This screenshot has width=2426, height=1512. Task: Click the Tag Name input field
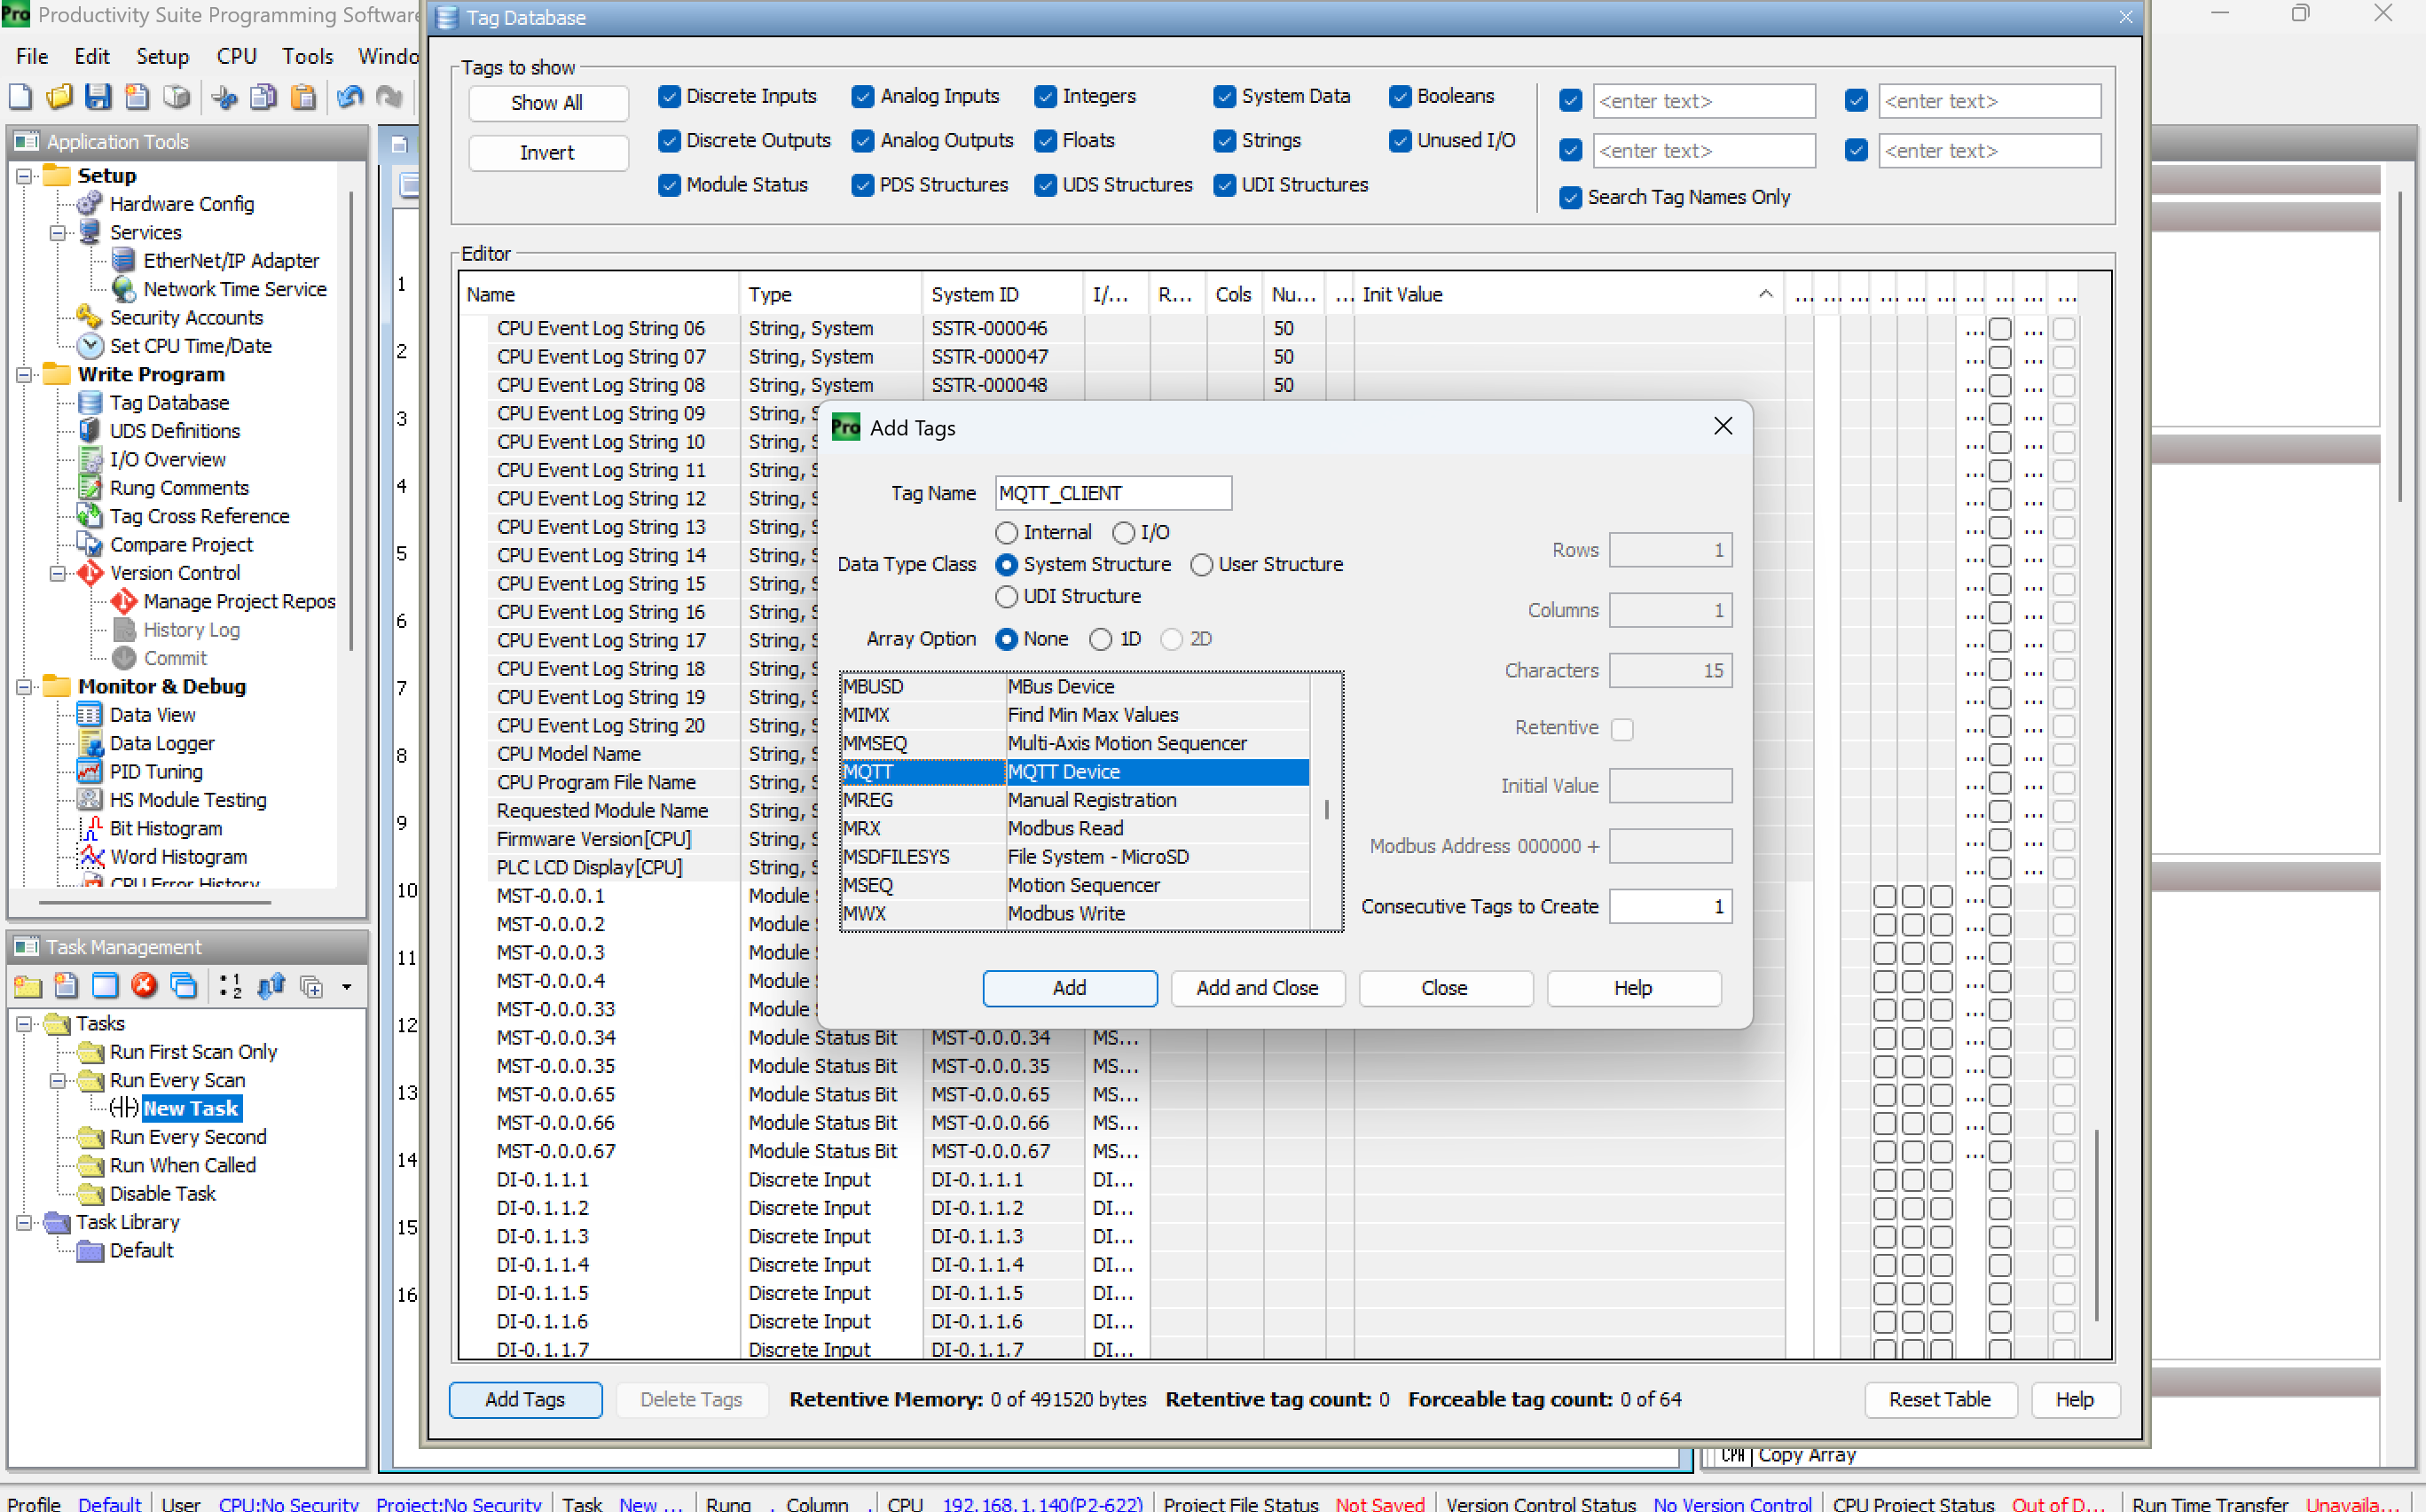coord(1113,493)
